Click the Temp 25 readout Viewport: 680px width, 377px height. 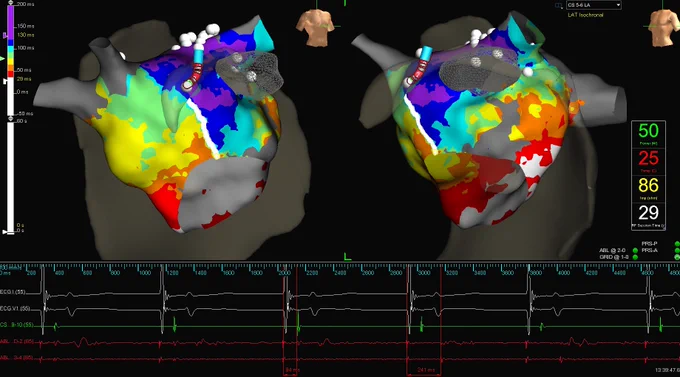[x=648, y=161]
